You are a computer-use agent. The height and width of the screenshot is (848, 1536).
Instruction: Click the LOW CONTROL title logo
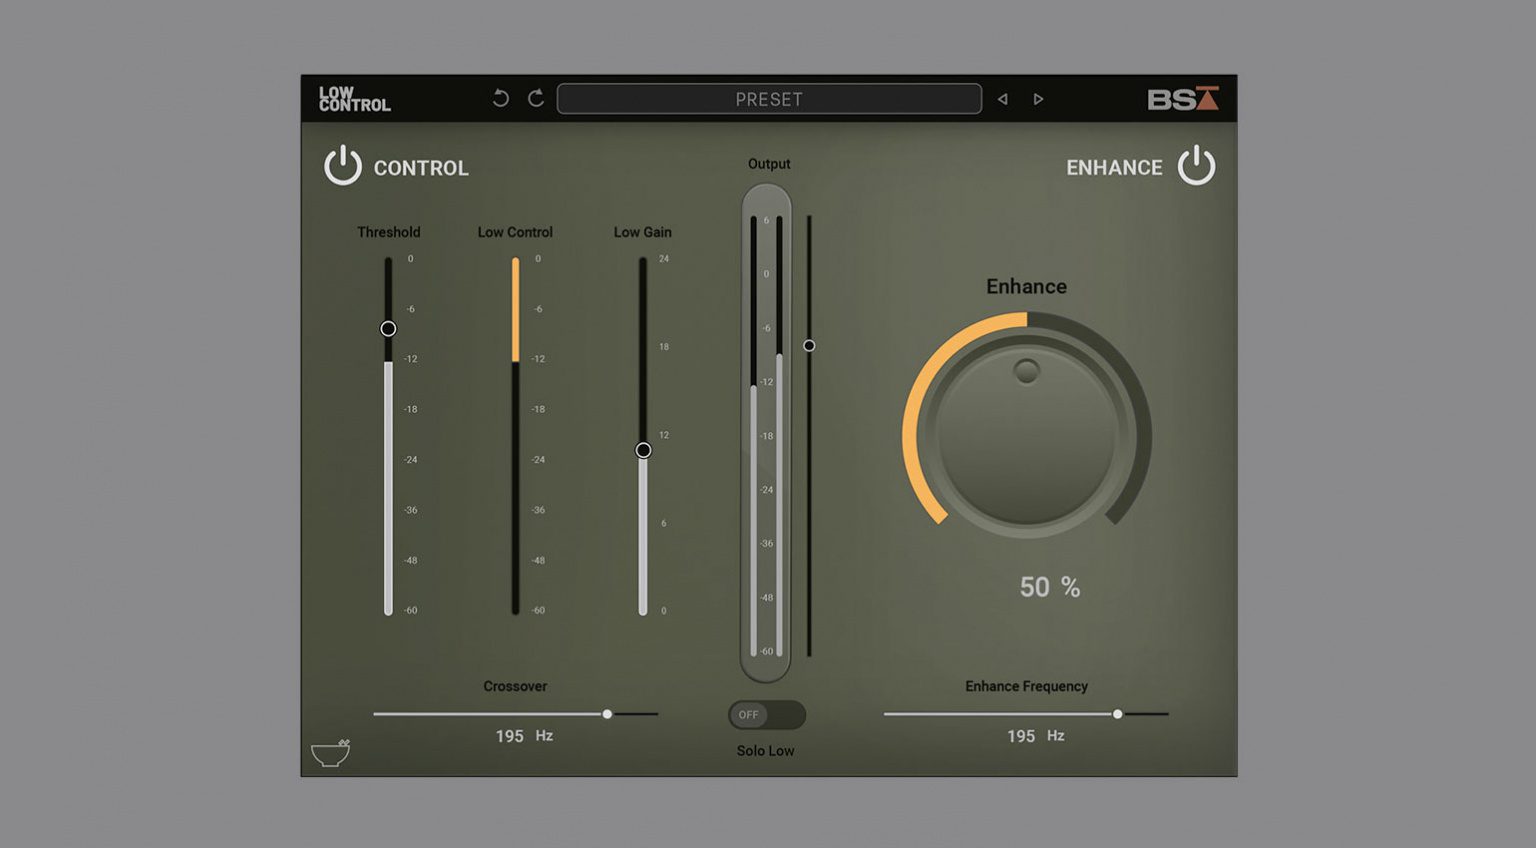click(x=355, y=98)
